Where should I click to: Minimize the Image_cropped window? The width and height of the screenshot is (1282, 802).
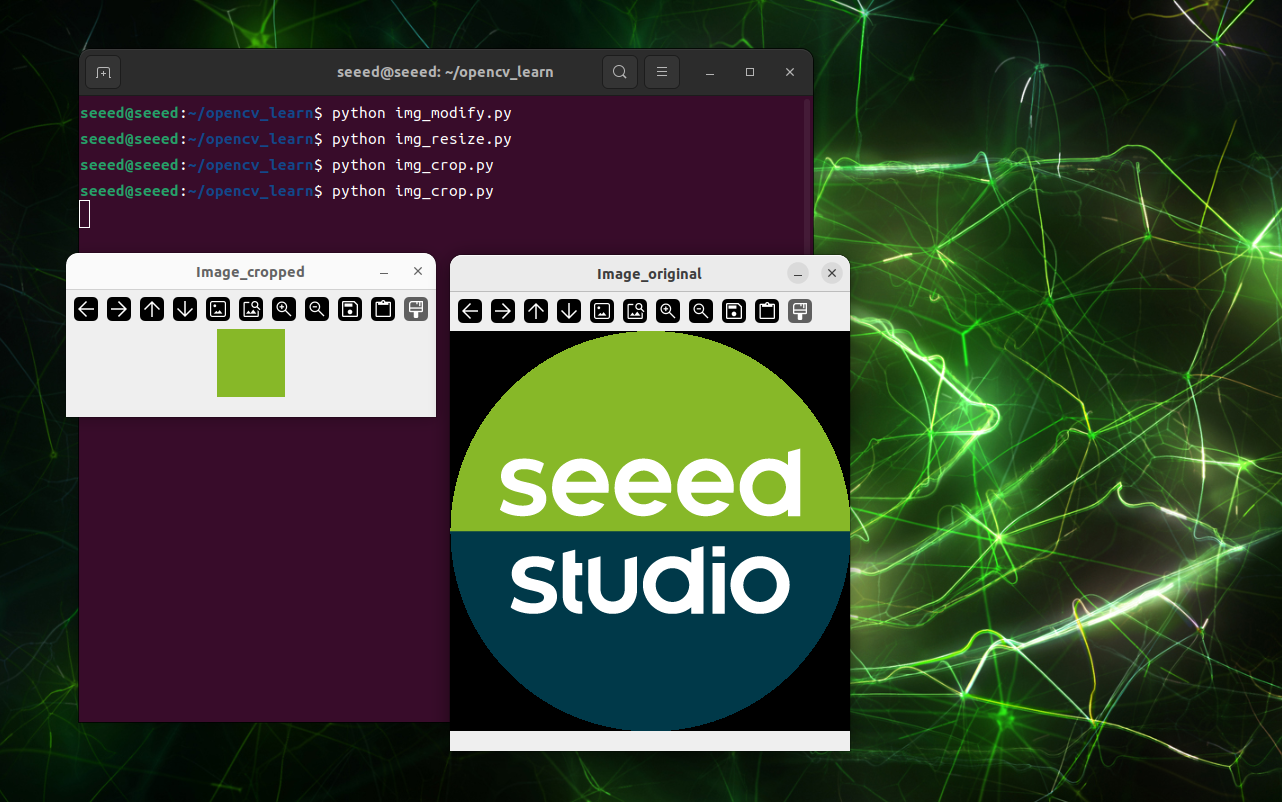[384, 272]
